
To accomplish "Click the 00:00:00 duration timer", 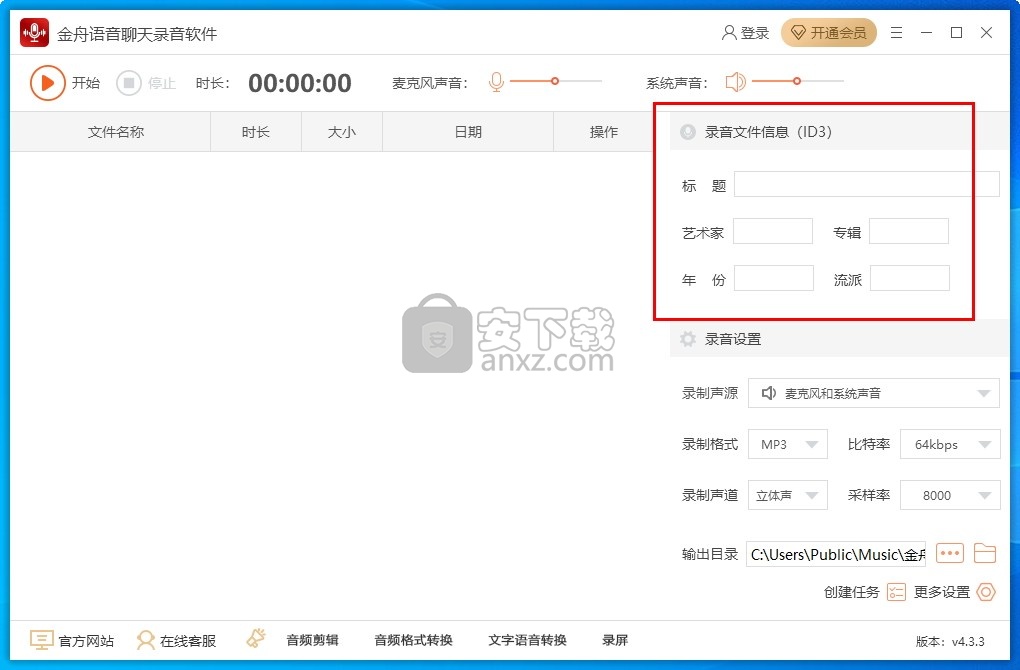I will (x=300, y=83).
